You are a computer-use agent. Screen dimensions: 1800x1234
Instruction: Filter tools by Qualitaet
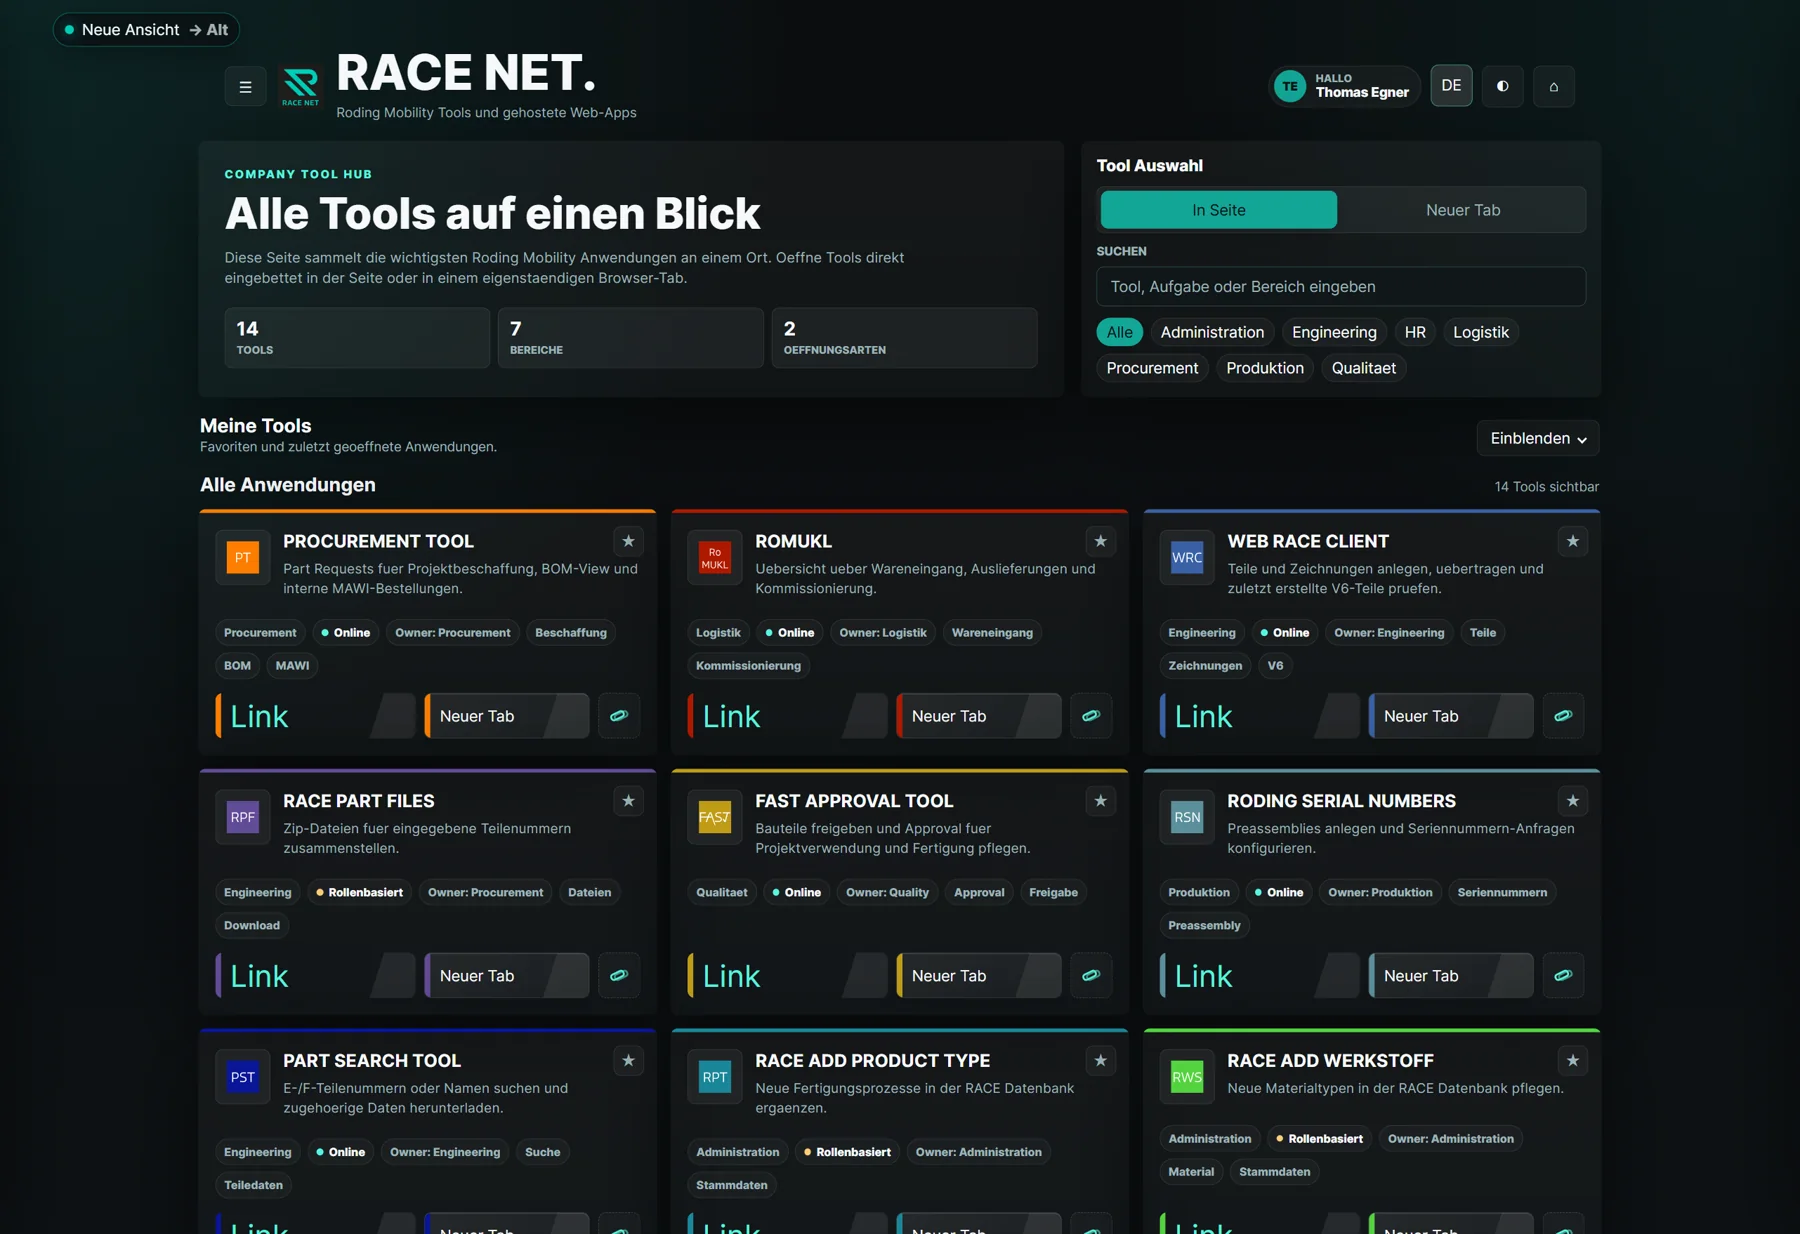[x=1364, y=368]
